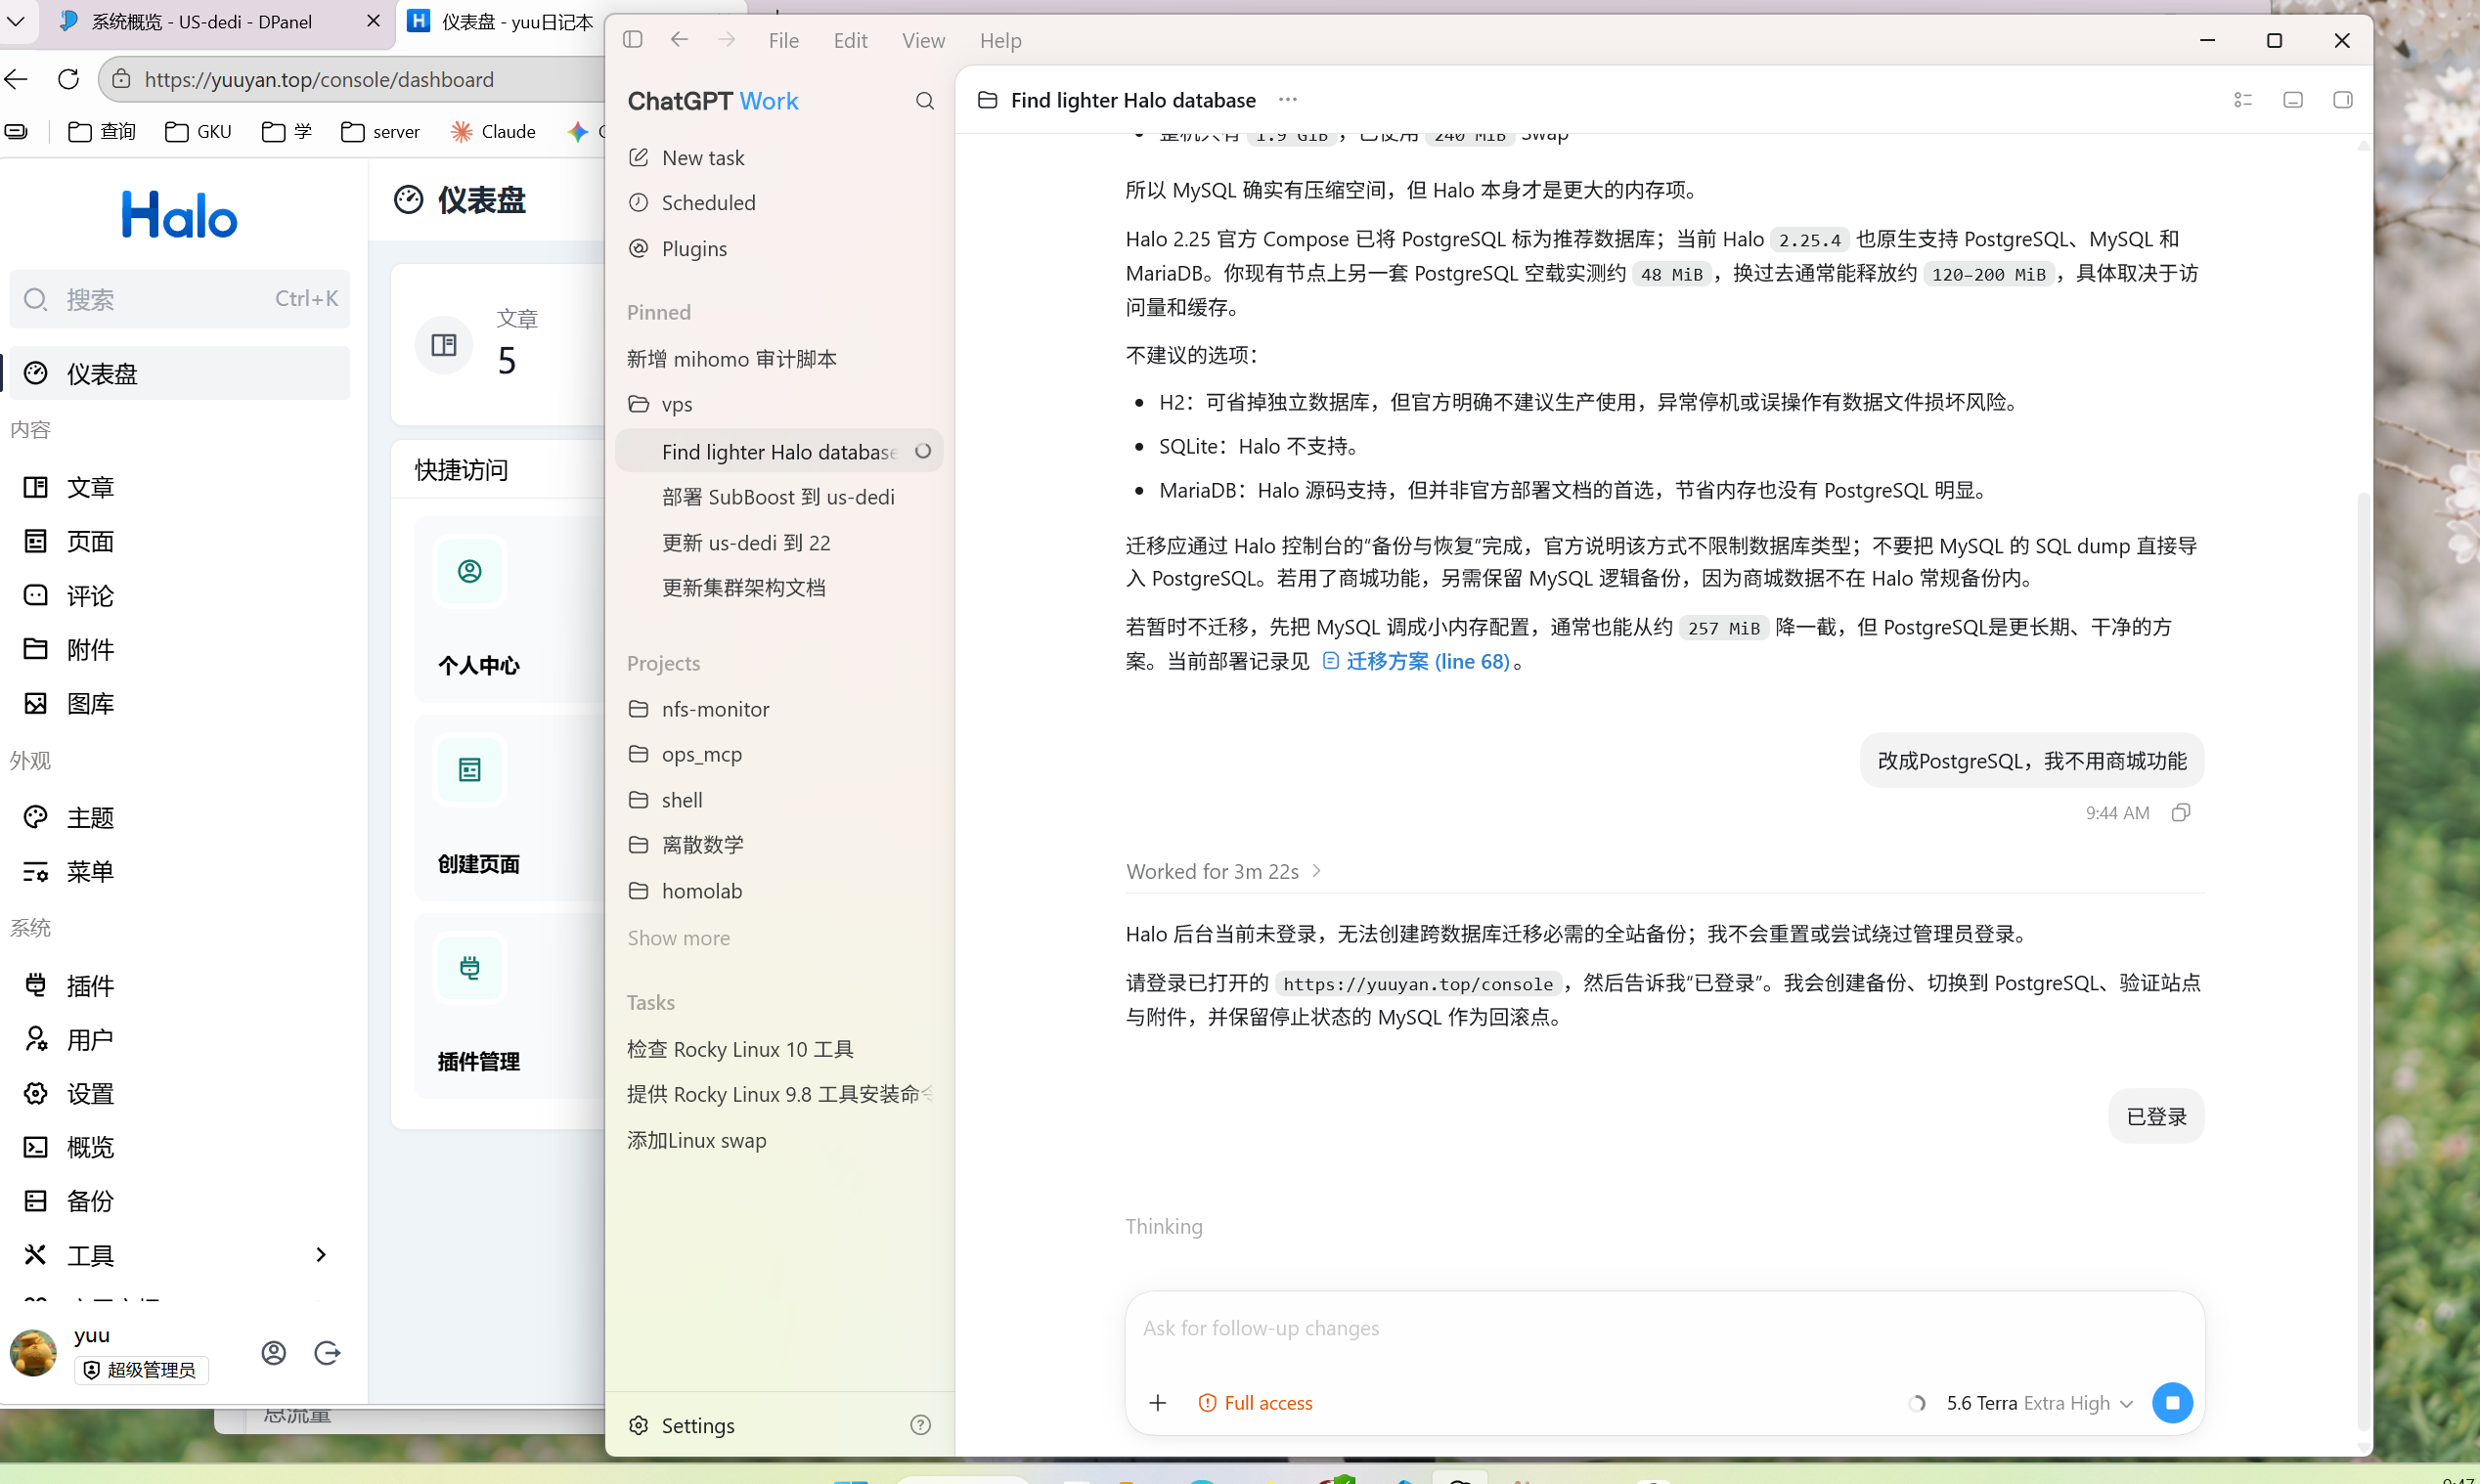The image size is (2480, 1484).
Task: Focus the 'Ask for follow-up changes' input
Action: tap(1664, 1328)
